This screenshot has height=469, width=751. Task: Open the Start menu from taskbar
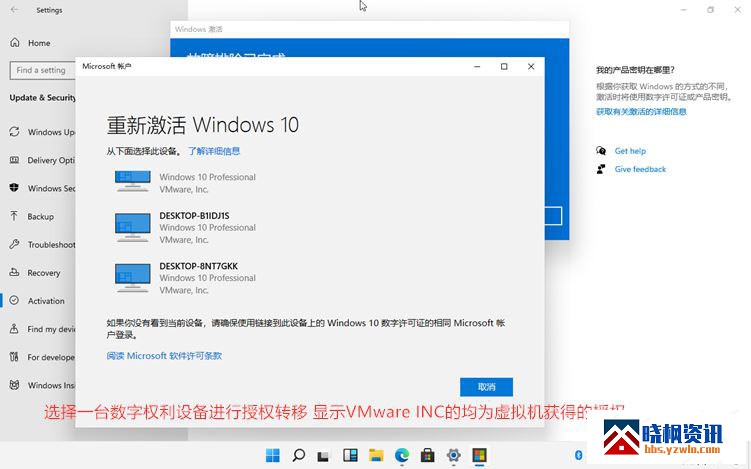pyautogui.click(x=273, y=455)
